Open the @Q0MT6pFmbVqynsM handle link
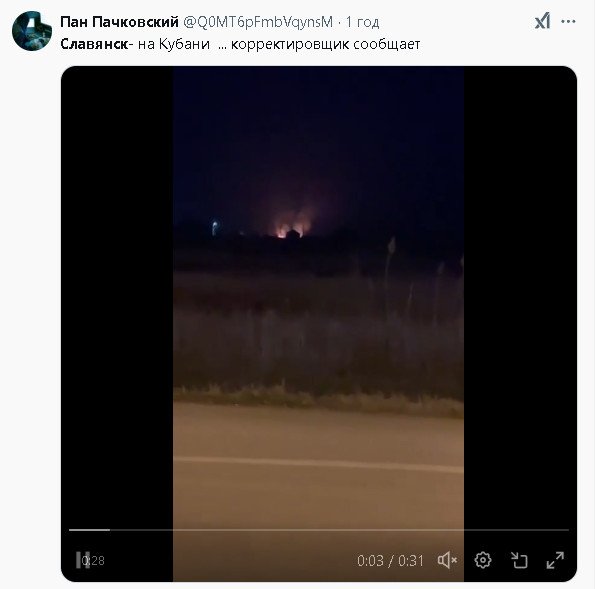 tap(258, 22)
